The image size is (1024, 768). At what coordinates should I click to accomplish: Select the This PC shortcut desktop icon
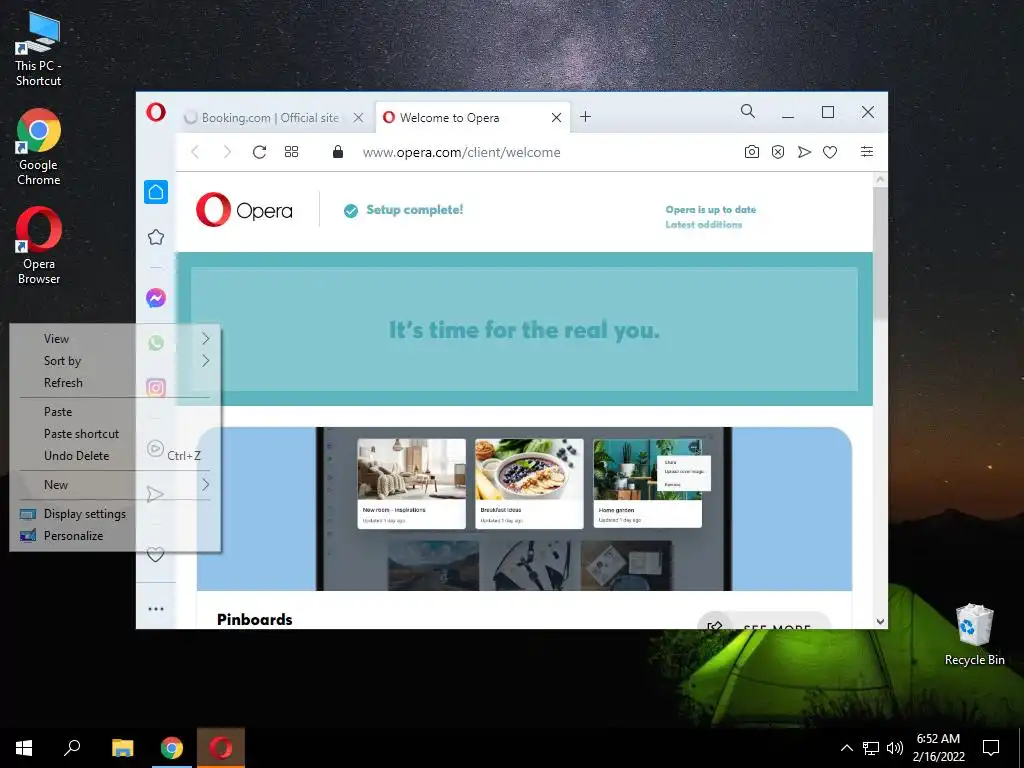pos(38,50)
